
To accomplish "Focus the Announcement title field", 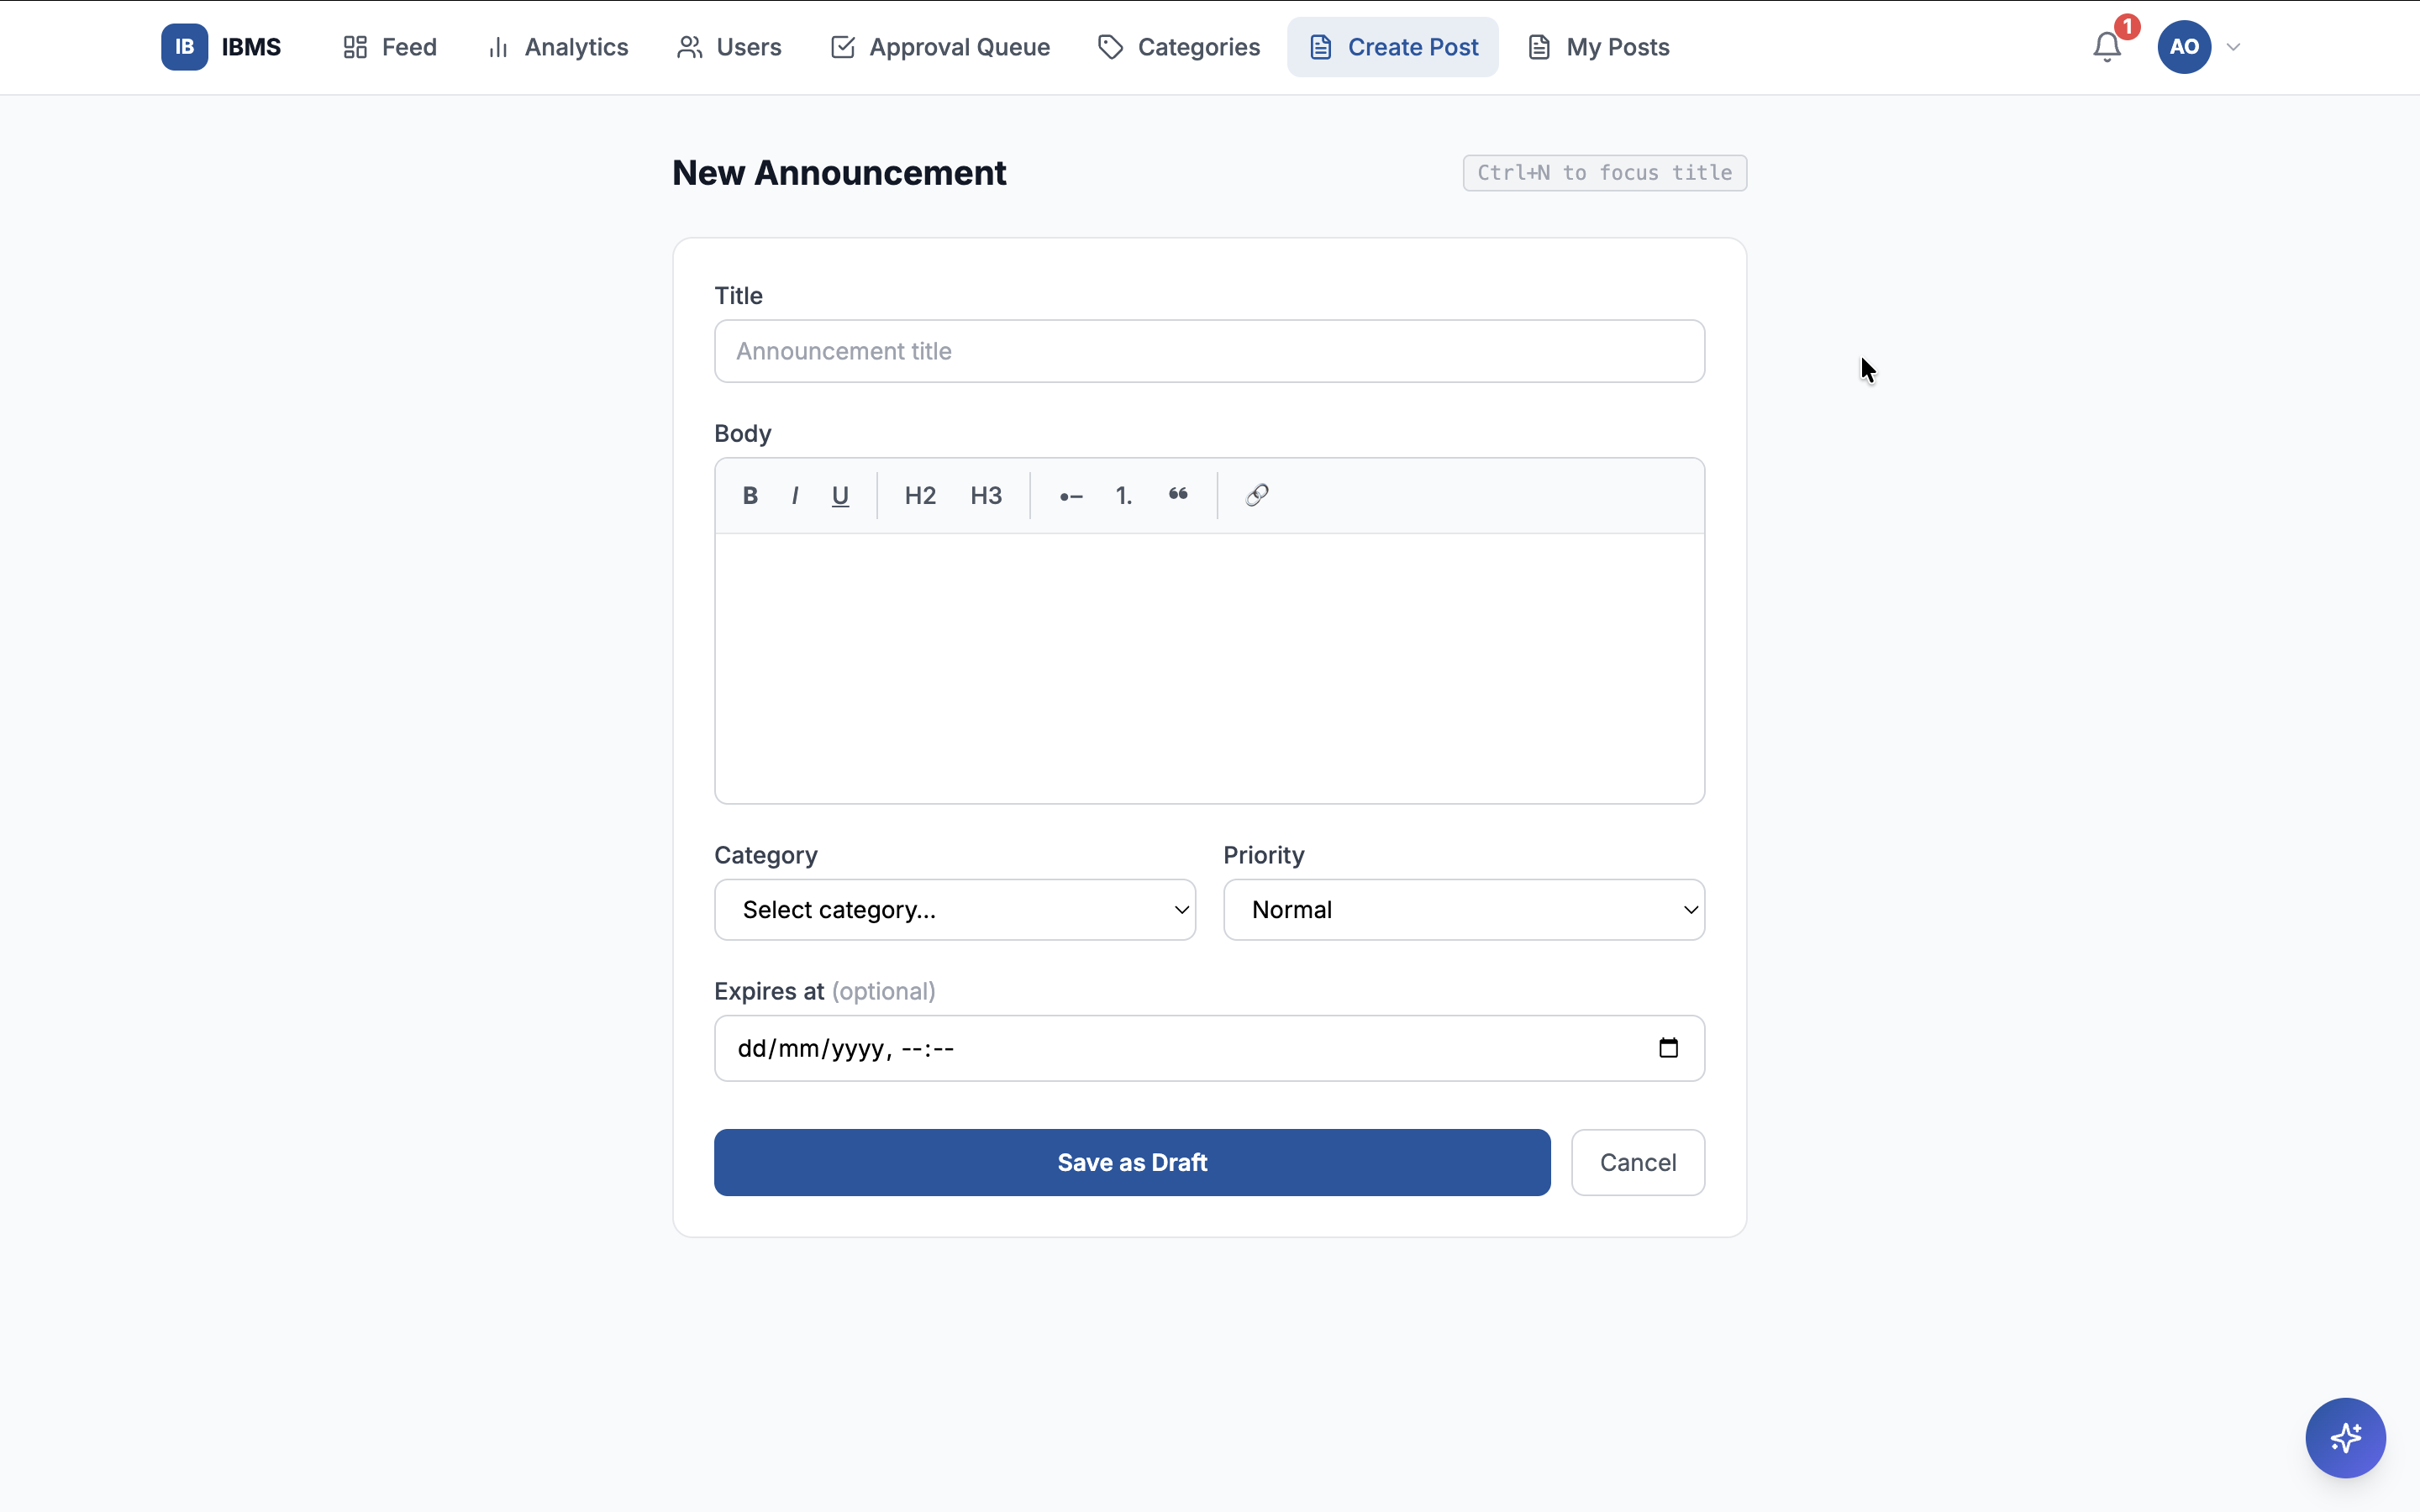I will (x=1209, y=351).
